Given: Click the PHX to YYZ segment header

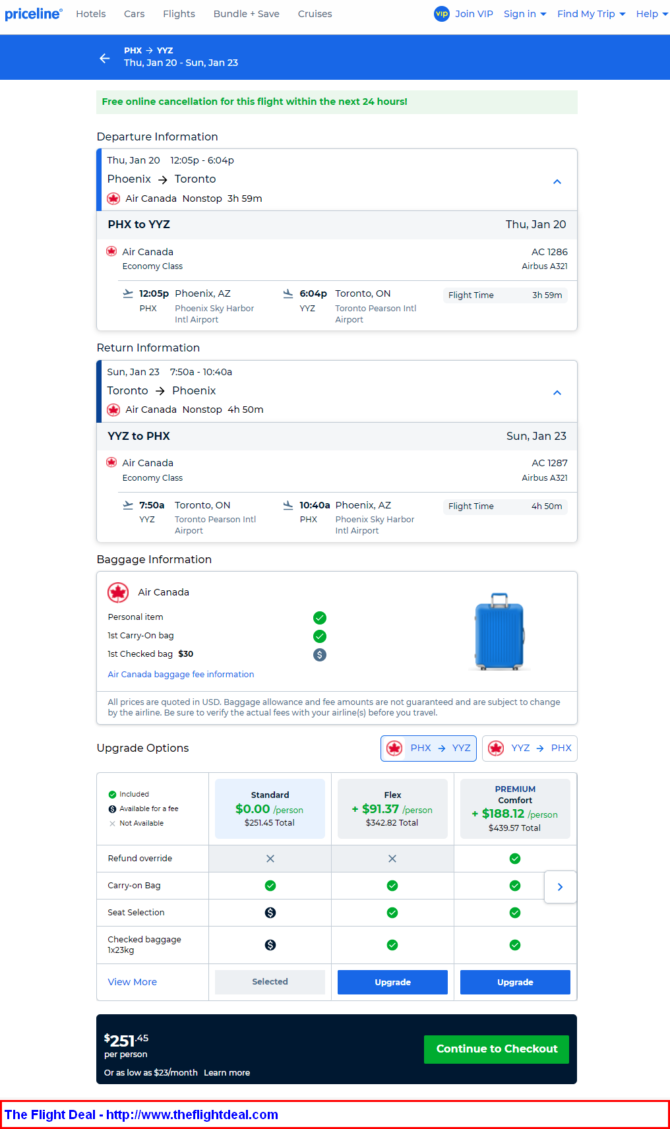Looking at the screenshot, I should point(337,225).
